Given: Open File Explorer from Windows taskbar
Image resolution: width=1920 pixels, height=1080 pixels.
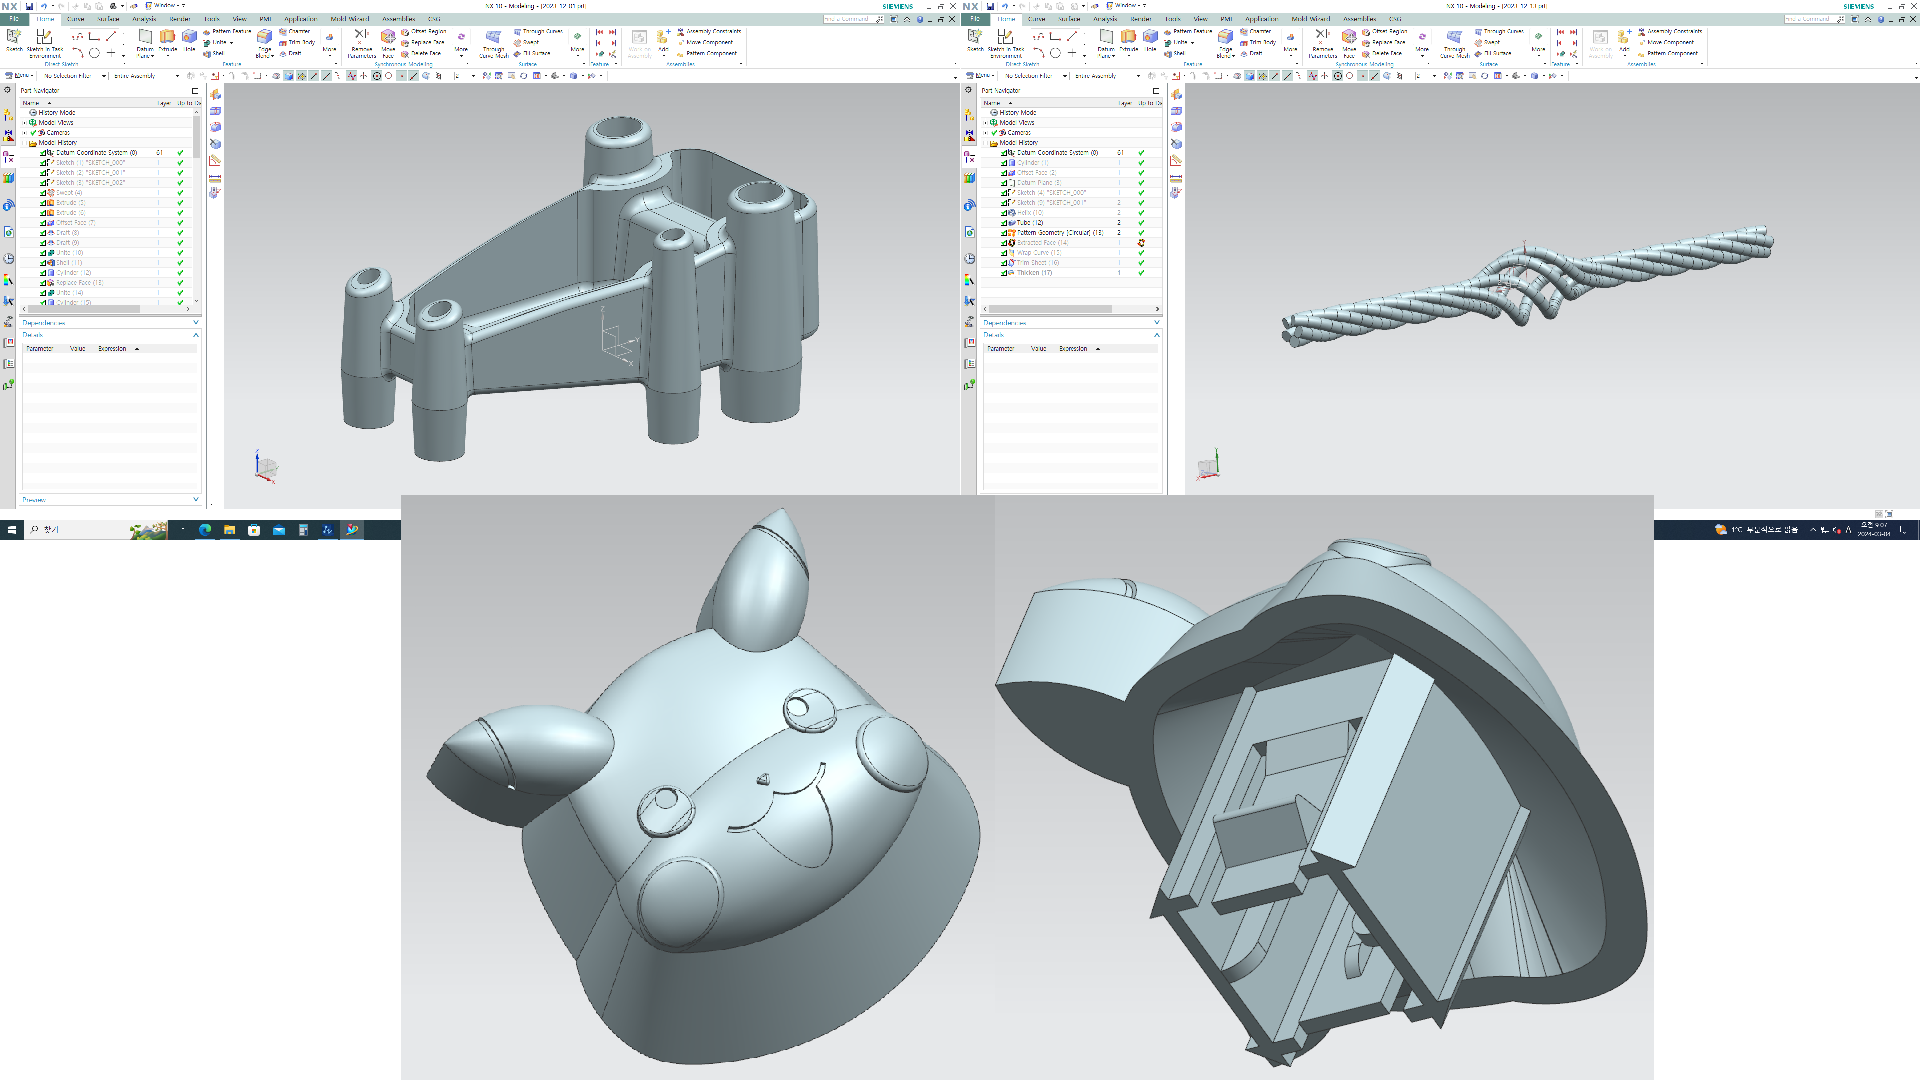Looking at the screenshot, I should pyautogui.click(x=229, y=529).
